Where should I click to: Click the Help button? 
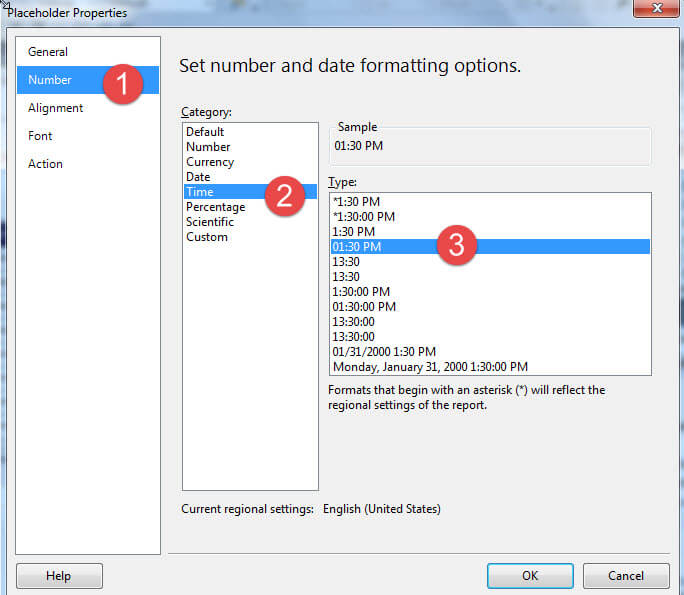pyautogui.click(x=59, y=576)
